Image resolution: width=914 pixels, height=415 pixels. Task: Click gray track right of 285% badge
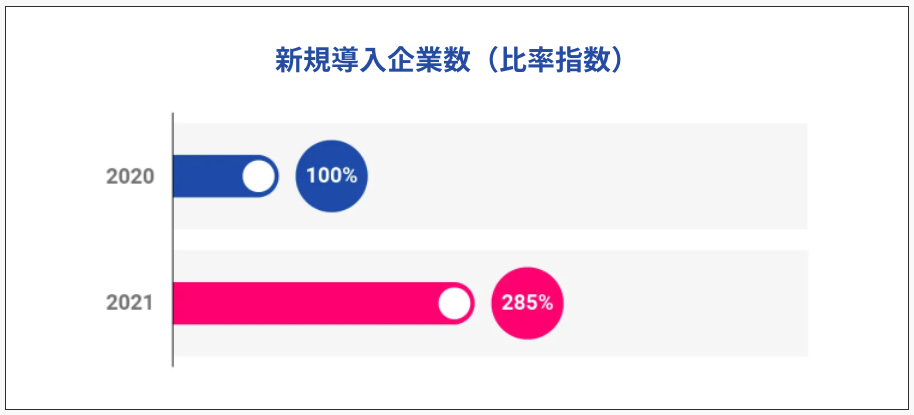[690, 303]
